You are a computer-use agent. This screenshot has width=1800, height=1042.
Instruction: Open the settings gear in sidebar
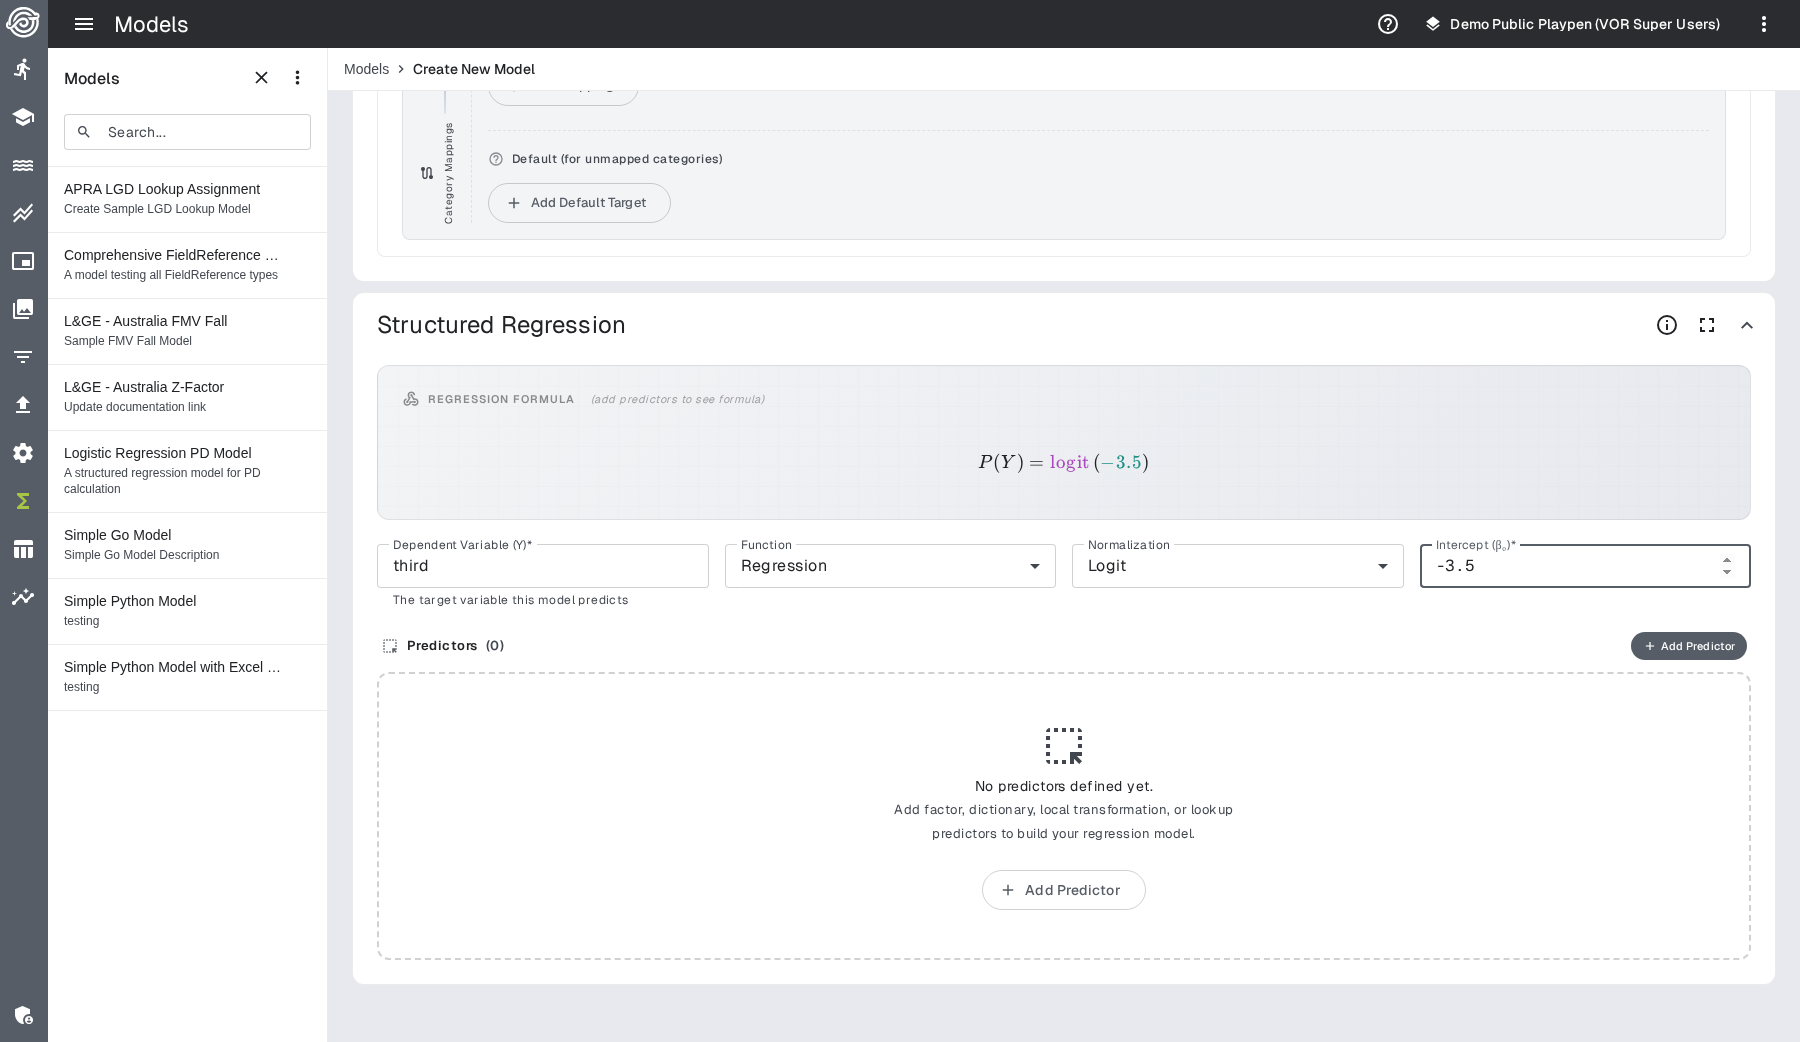23,453
